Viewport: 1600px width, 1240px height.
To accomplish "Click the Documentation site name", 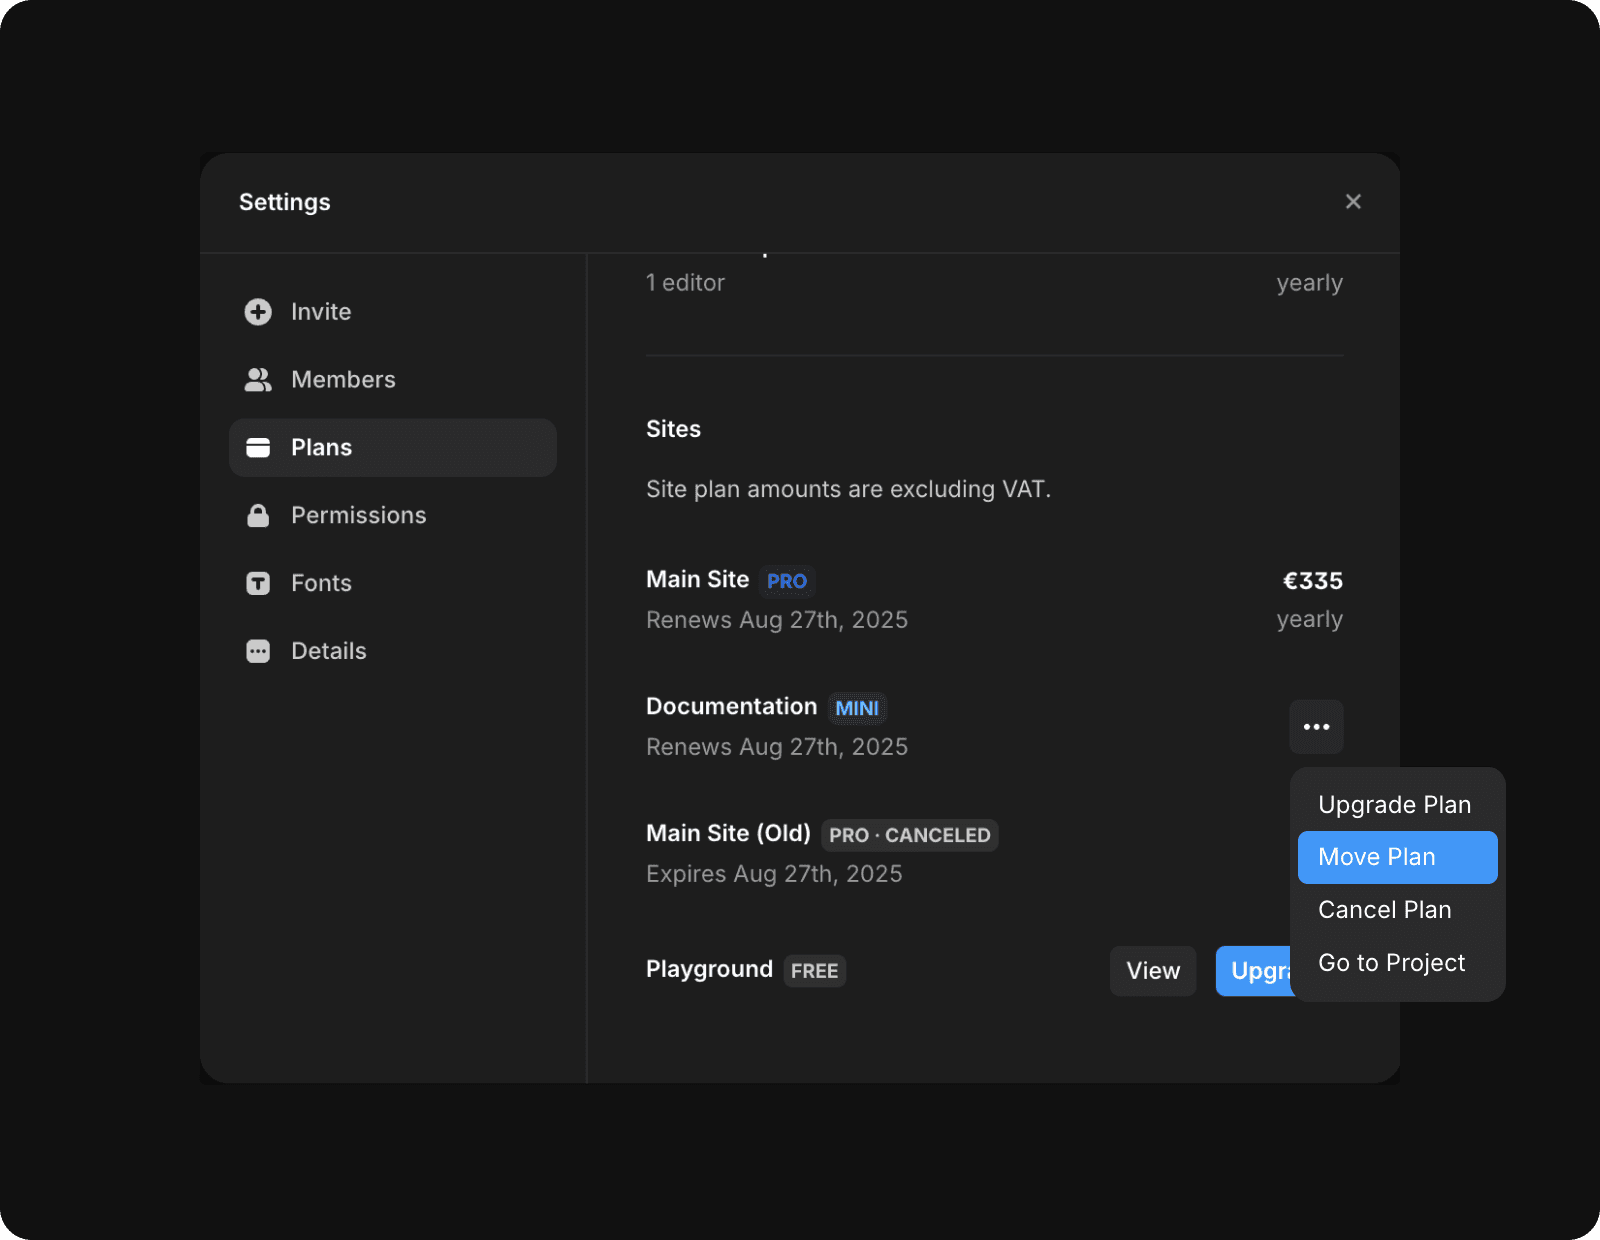I will (x=731, y=707).
